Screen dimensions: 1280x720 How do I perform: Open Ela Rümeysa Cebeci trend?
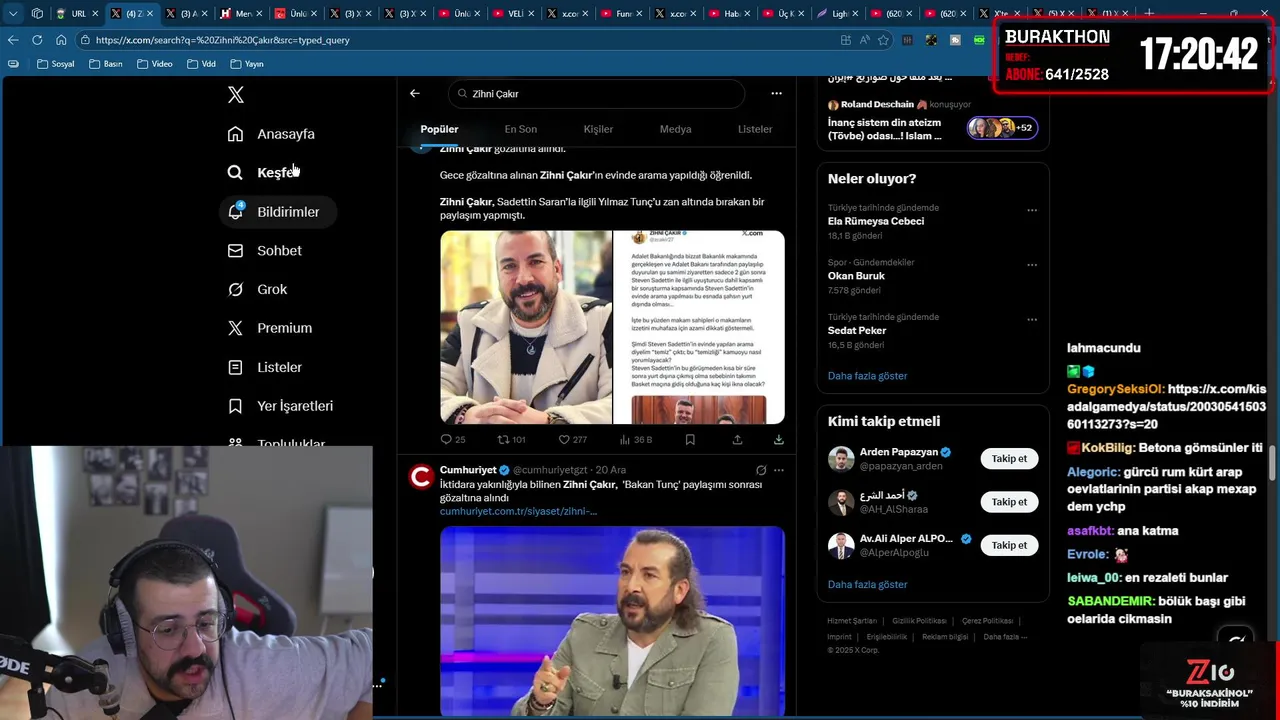coord(876,221)
